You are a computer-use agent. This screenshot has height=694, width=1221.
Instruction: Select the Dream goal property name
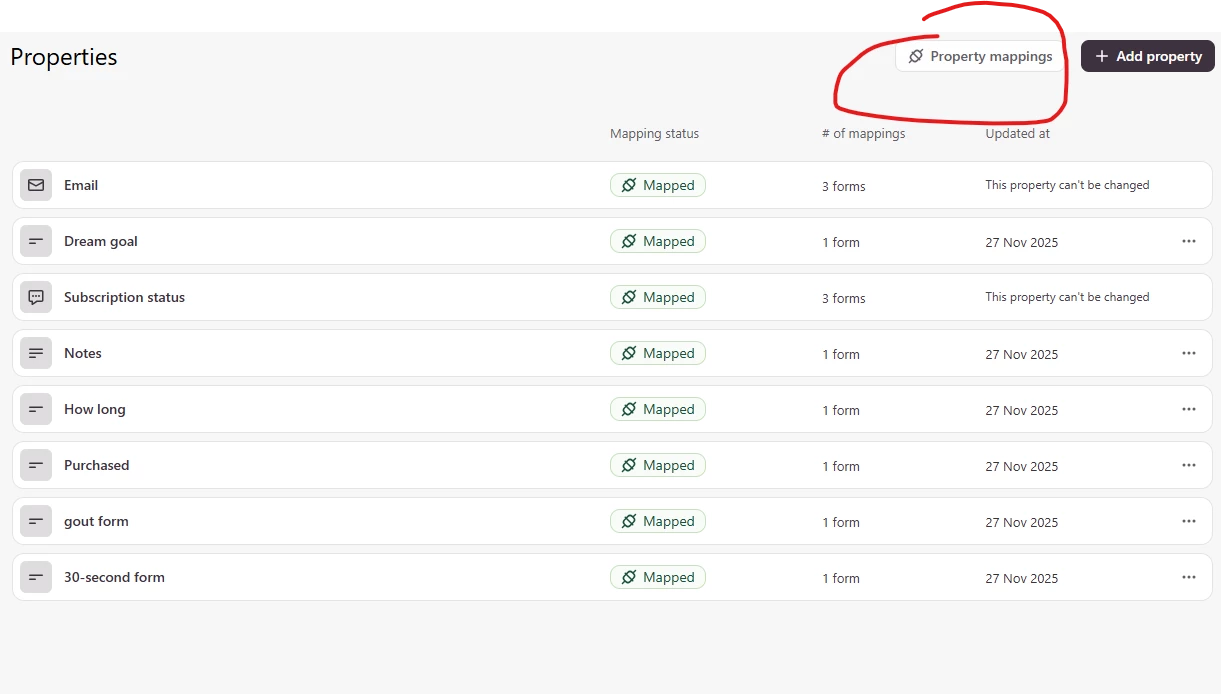[101, 241]
